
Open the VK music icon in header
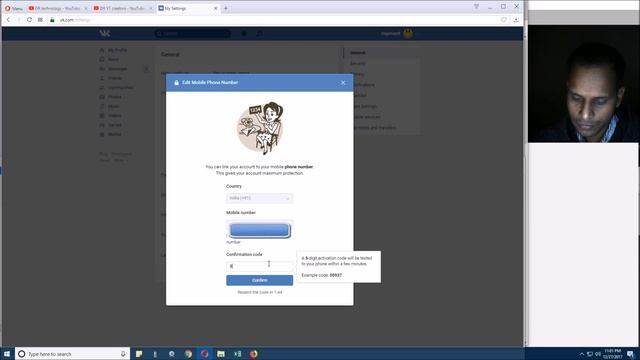pyautogui.click(x=260, y=33)
